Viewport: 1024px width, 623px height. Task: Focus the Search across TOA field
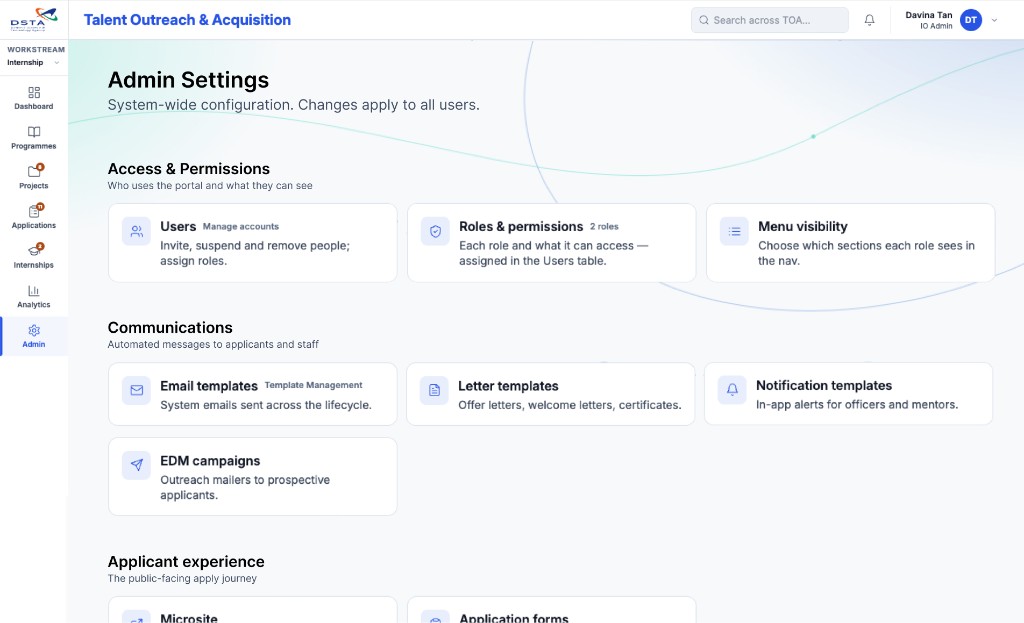coord(770,20)
